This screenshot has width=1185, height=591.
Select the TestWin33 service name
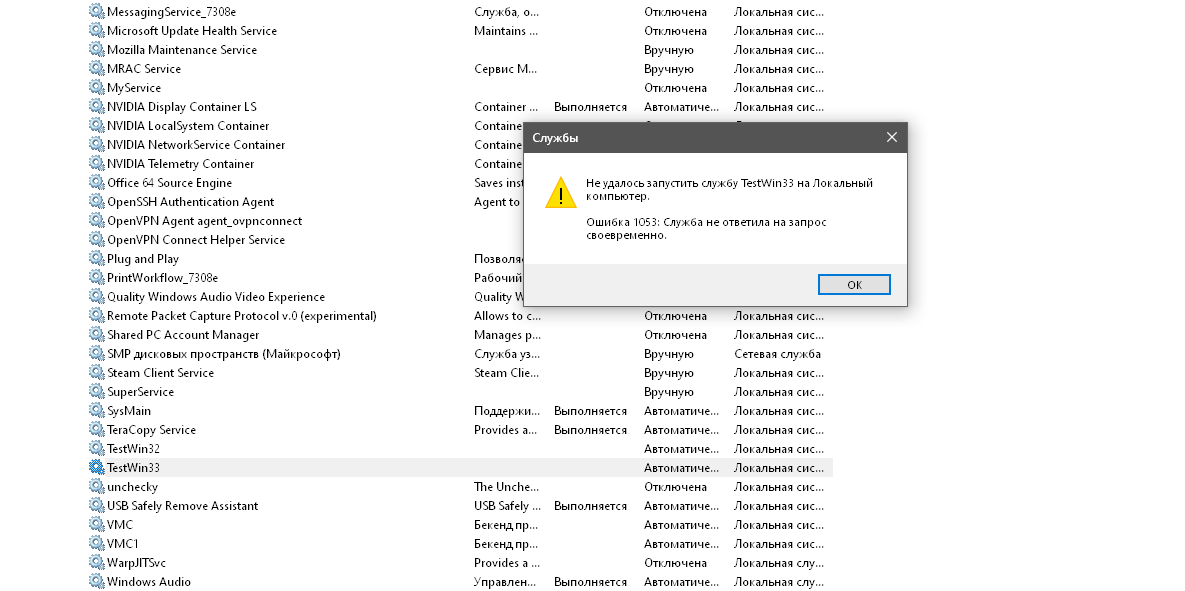click(133, 468)
